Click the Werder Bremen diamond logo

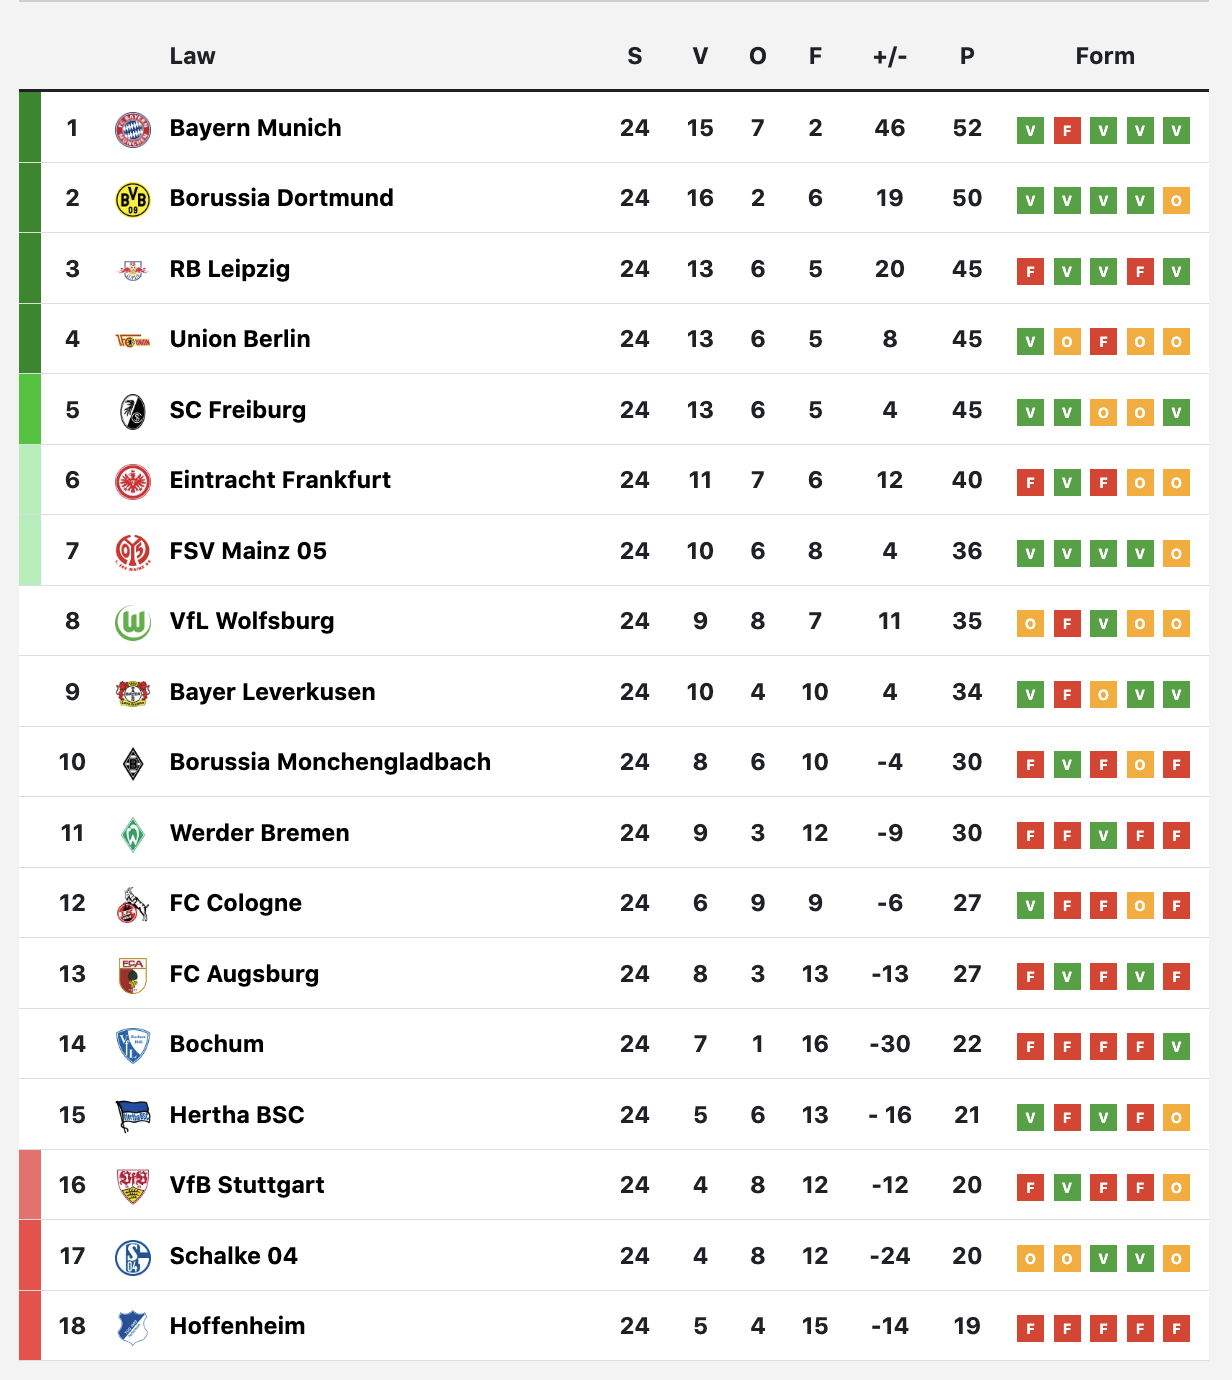[133, 834]
